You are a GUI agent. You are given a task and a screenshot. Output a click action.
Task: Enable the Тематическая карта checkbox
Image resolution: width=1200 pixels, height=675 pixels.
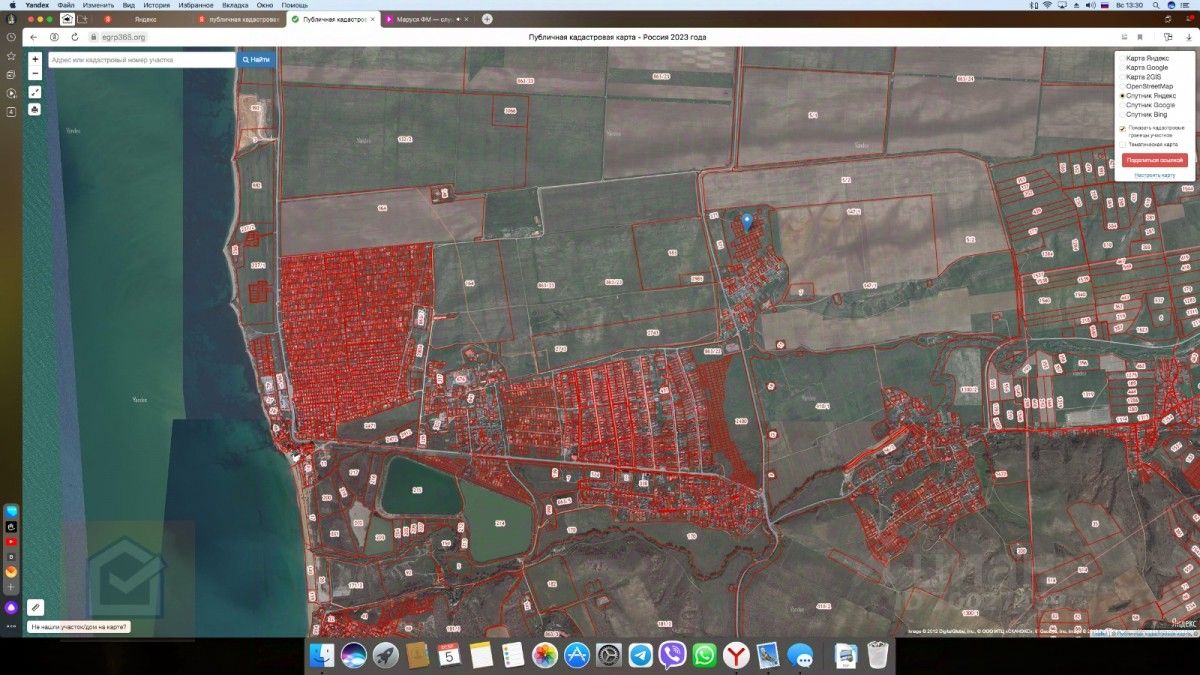click(1122, 144)
